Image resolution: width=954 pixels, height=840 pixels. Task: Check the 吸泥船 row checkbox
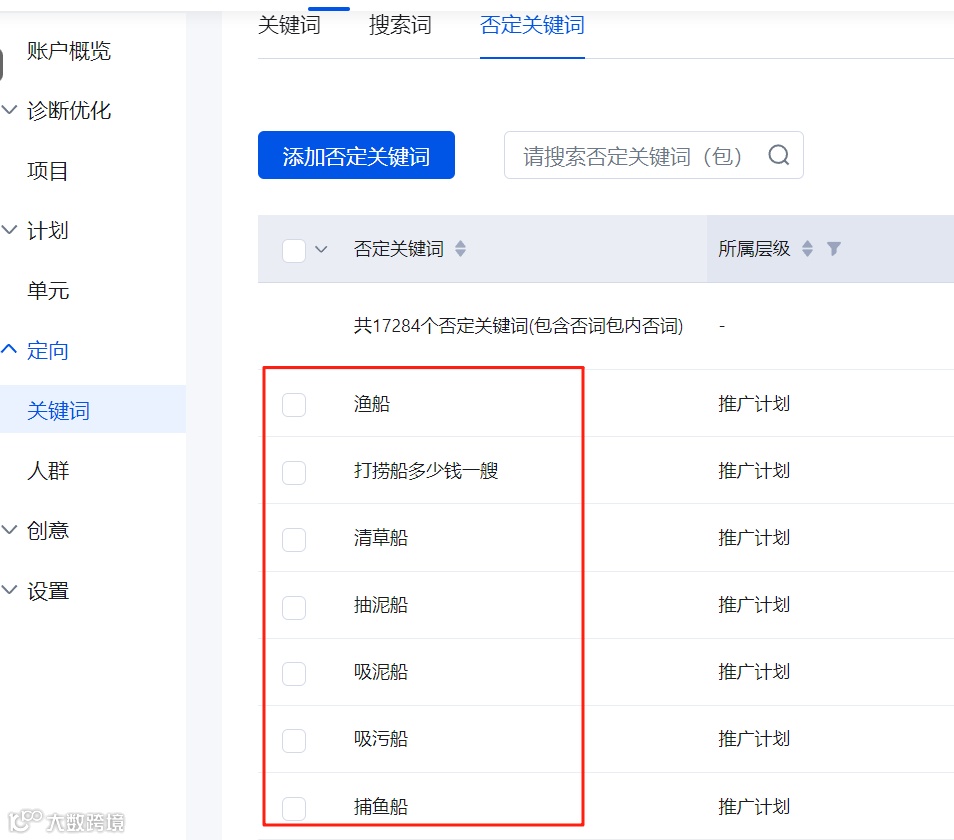click(294, 674)
